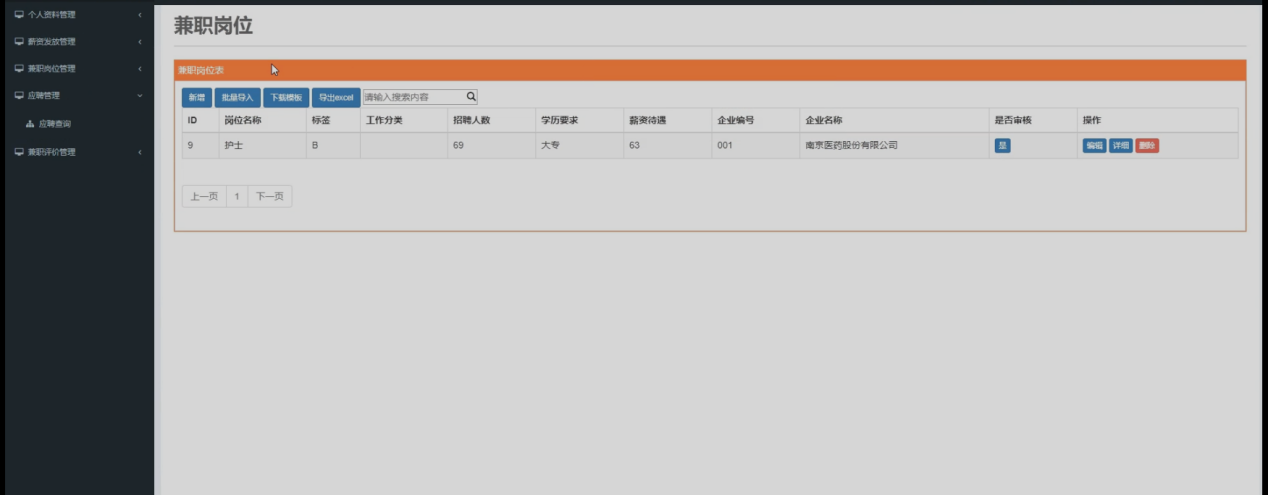The height and width of the screenshot is (495, 1268).
Task: Open the 应聘管理 menu
Action: [x=77, y=95]
